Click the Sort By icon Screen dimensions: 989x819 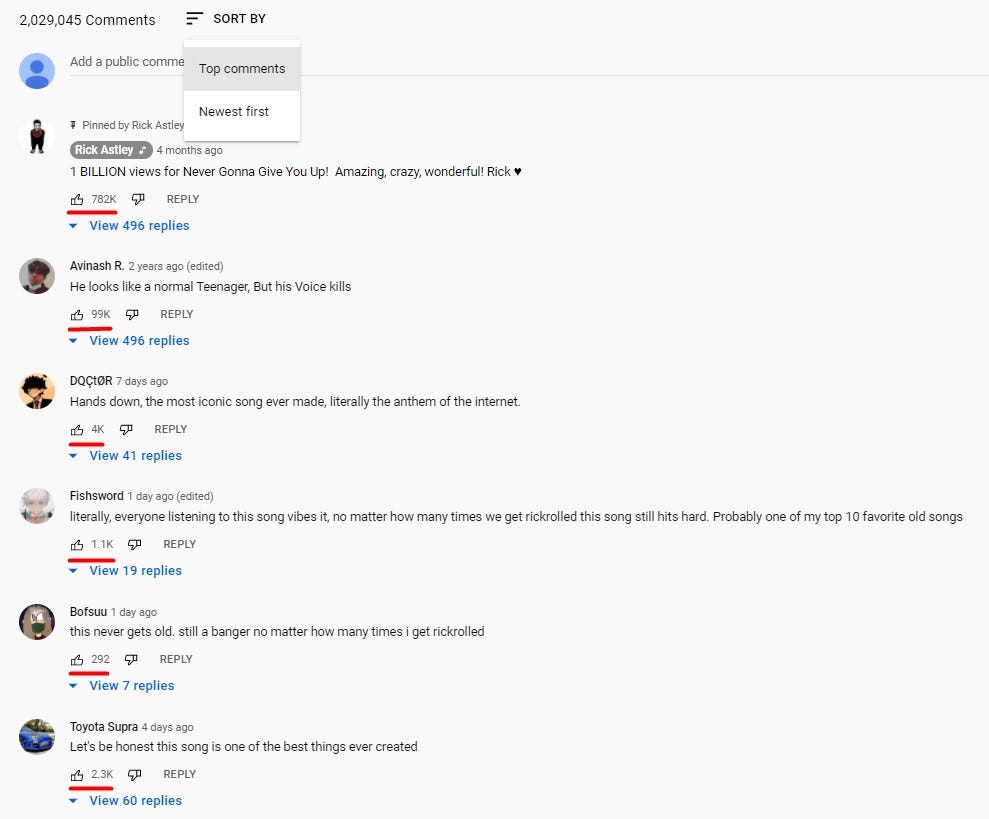(194, 19)
